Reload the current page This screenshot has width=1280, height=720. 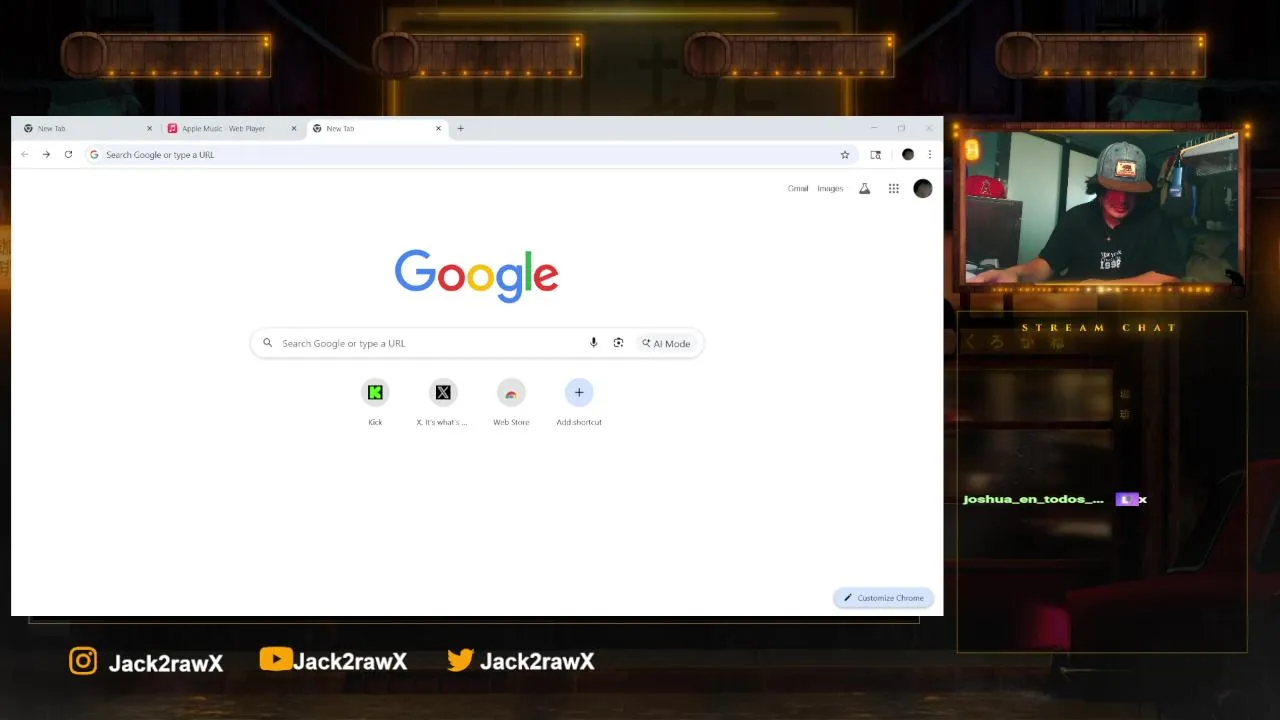coord(68,154)
